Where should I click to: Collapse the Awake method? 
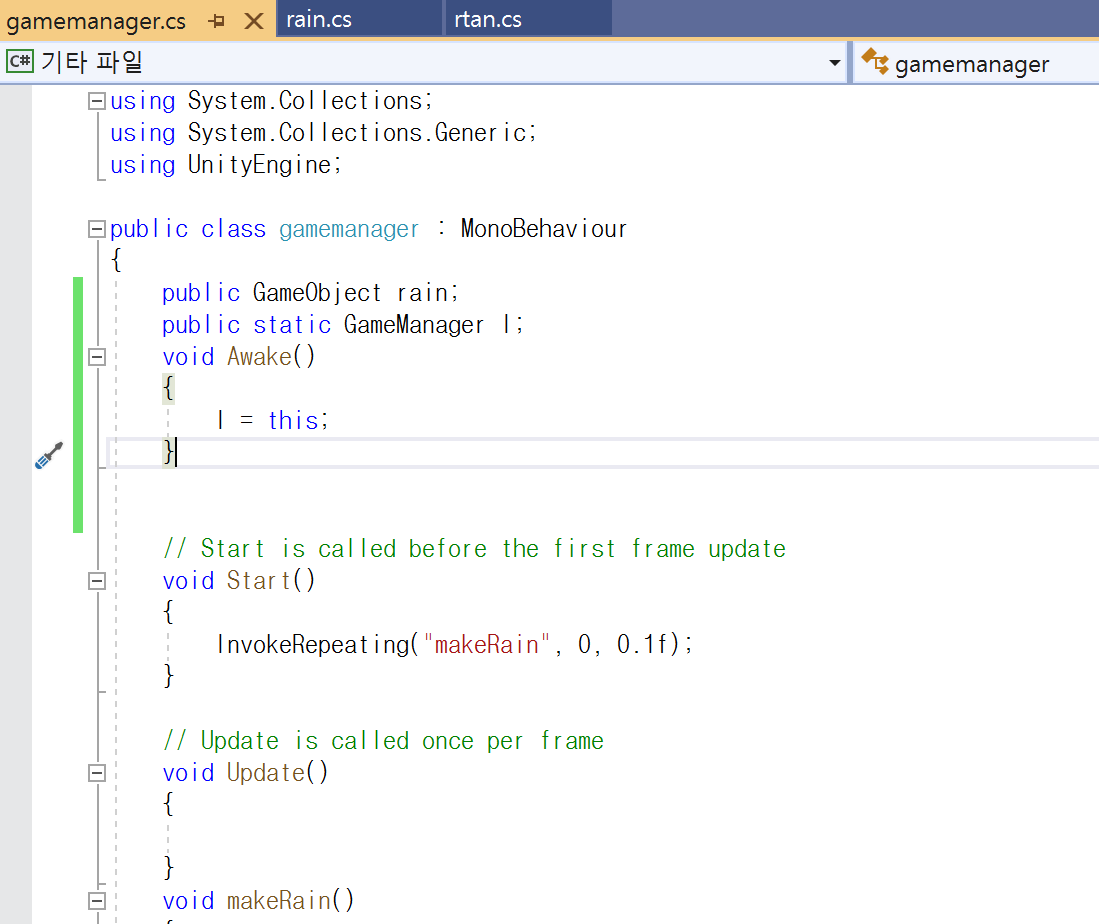point(97,357)
